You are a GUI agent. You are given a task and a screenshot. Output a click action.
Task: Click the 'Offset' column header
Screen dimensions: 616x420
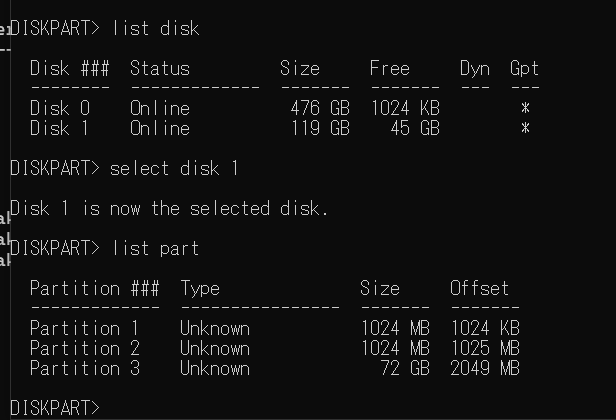[479, 288]
